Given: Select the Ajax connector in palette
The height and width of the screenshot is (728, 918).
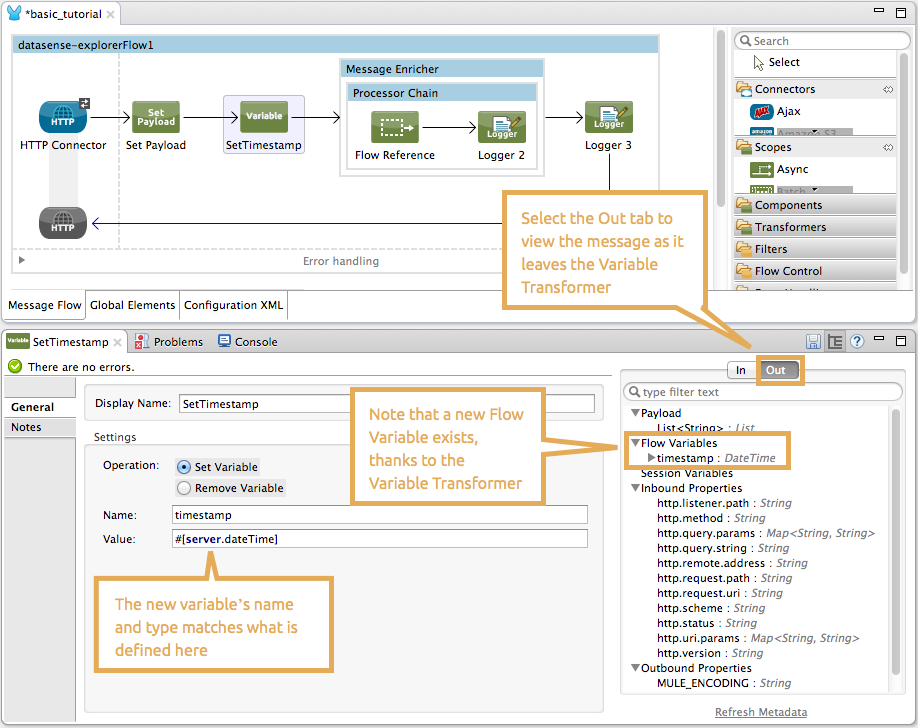Looking at the screenshot, I should 762,112.
